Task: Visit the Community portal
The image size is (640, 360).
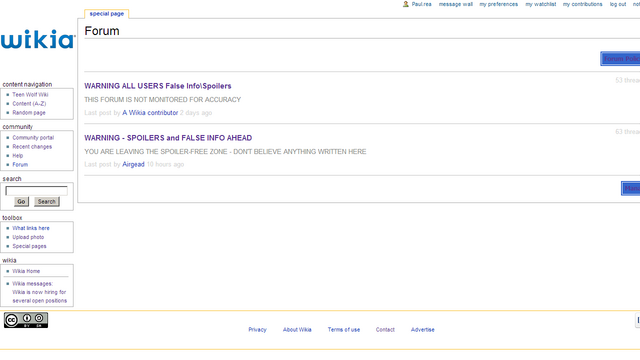Action: 33,138
